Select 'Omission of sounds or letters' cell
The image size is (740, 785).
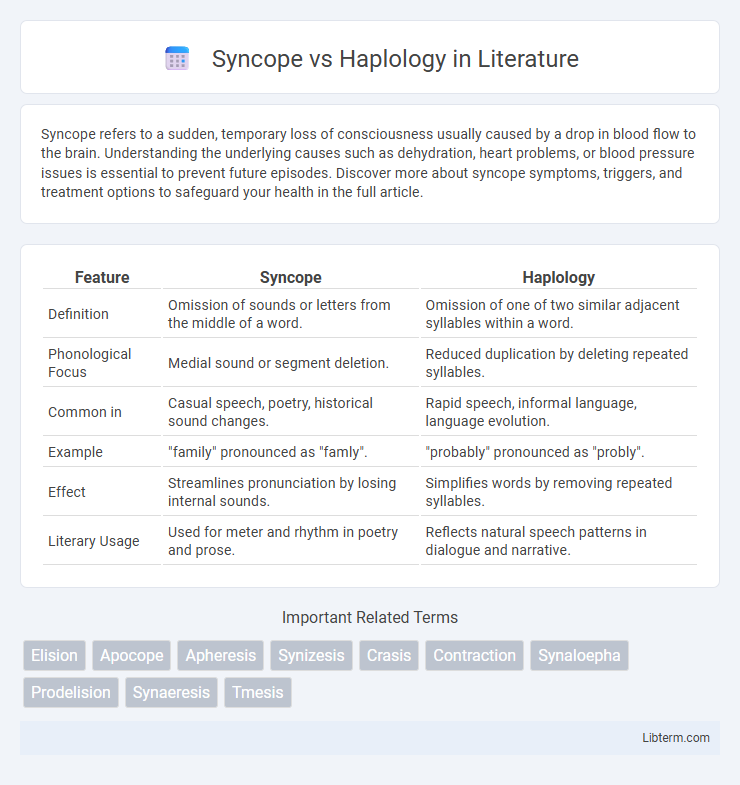(x=290, y=314)
